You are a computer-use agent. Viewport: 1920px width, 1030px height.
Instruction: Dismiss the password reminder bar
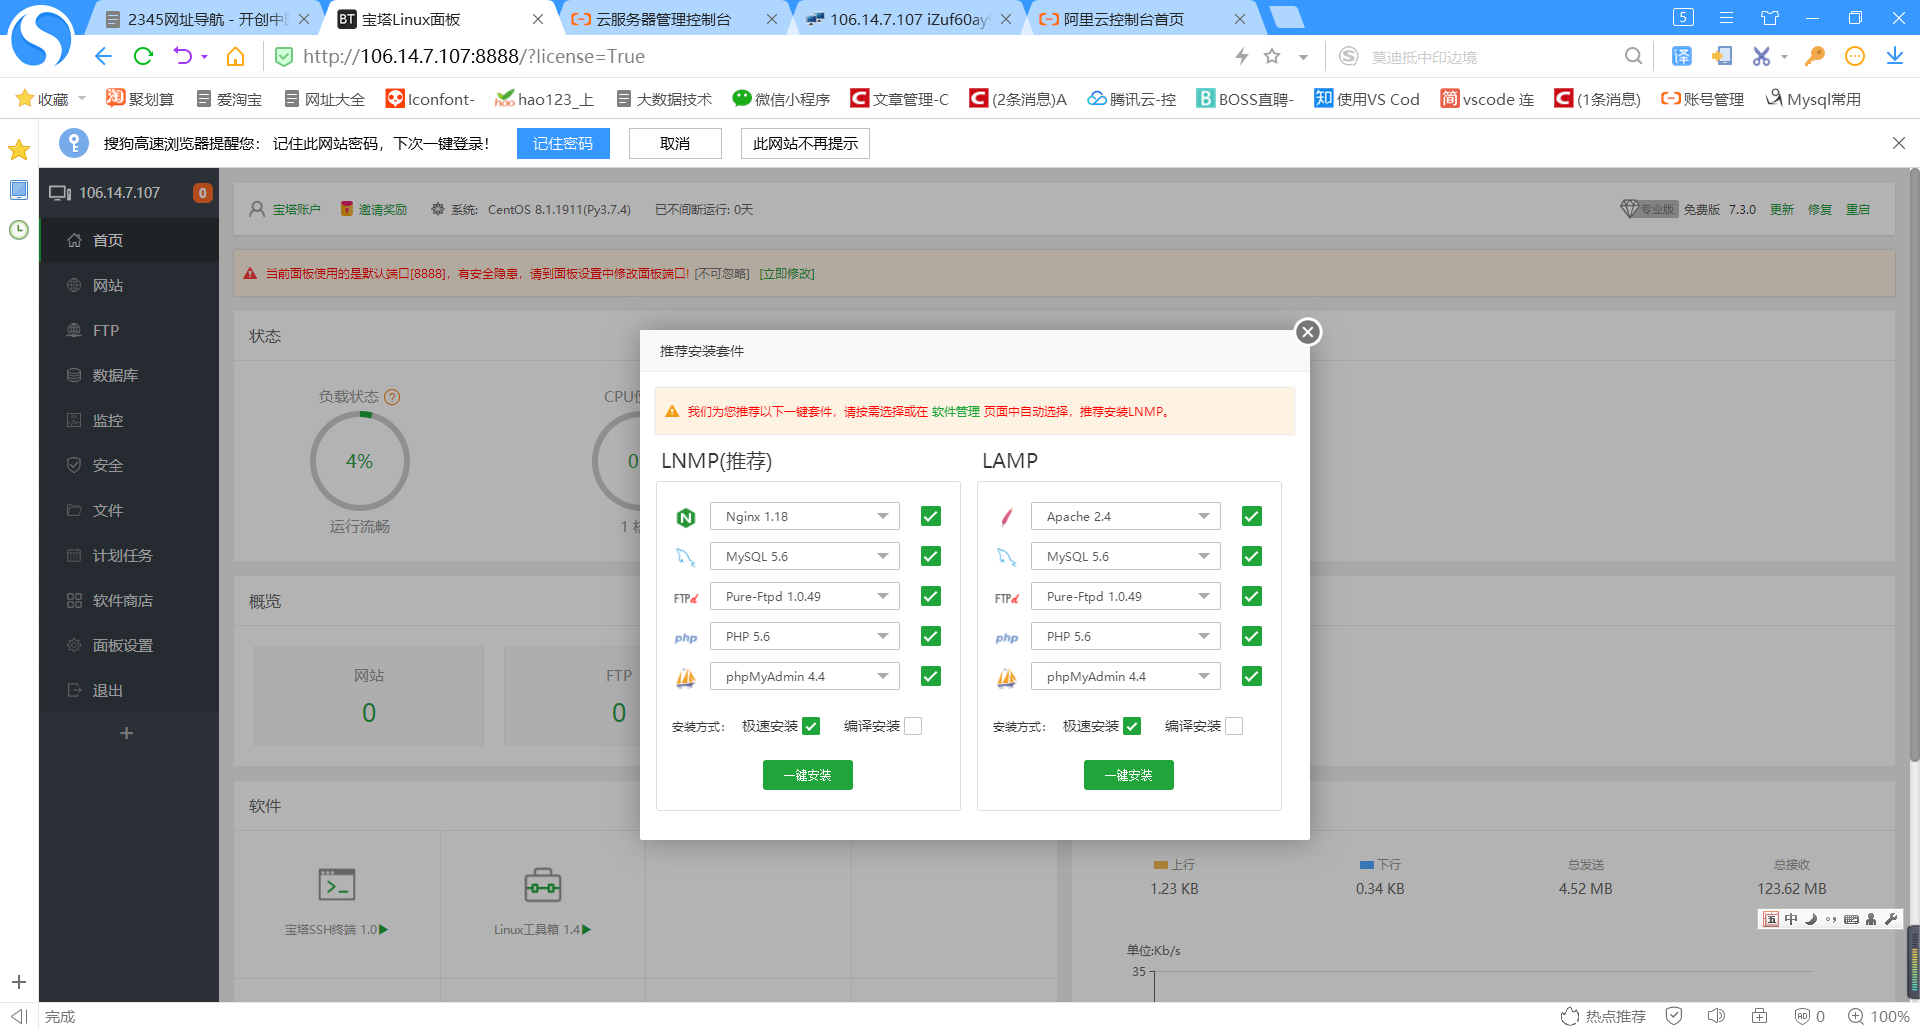(x=1899, y=143)
